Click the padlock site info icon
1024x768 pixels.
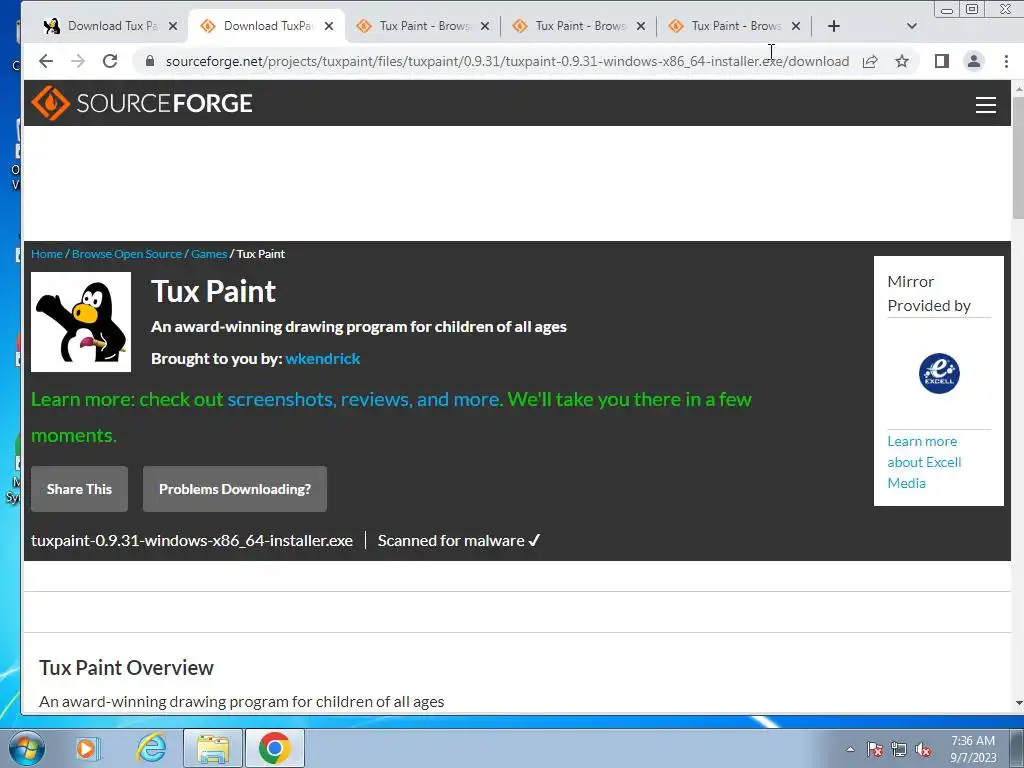[150, 61]
